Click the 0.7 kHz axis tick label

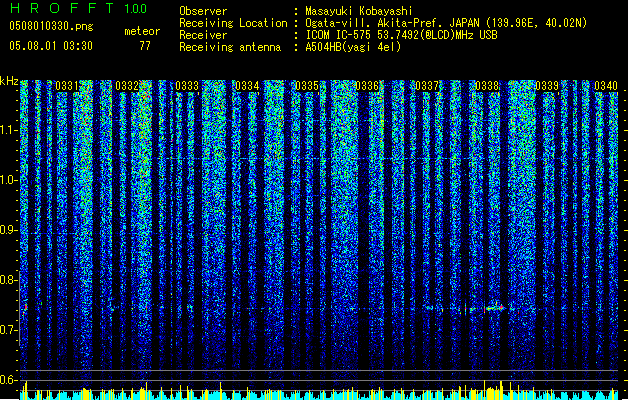(x=8, y=330)
